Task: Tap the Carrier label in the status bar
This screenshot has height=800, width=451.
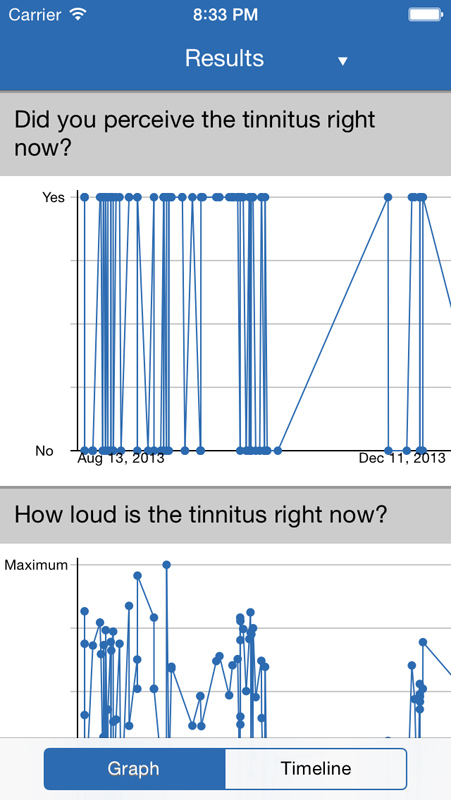Action: 35,15
